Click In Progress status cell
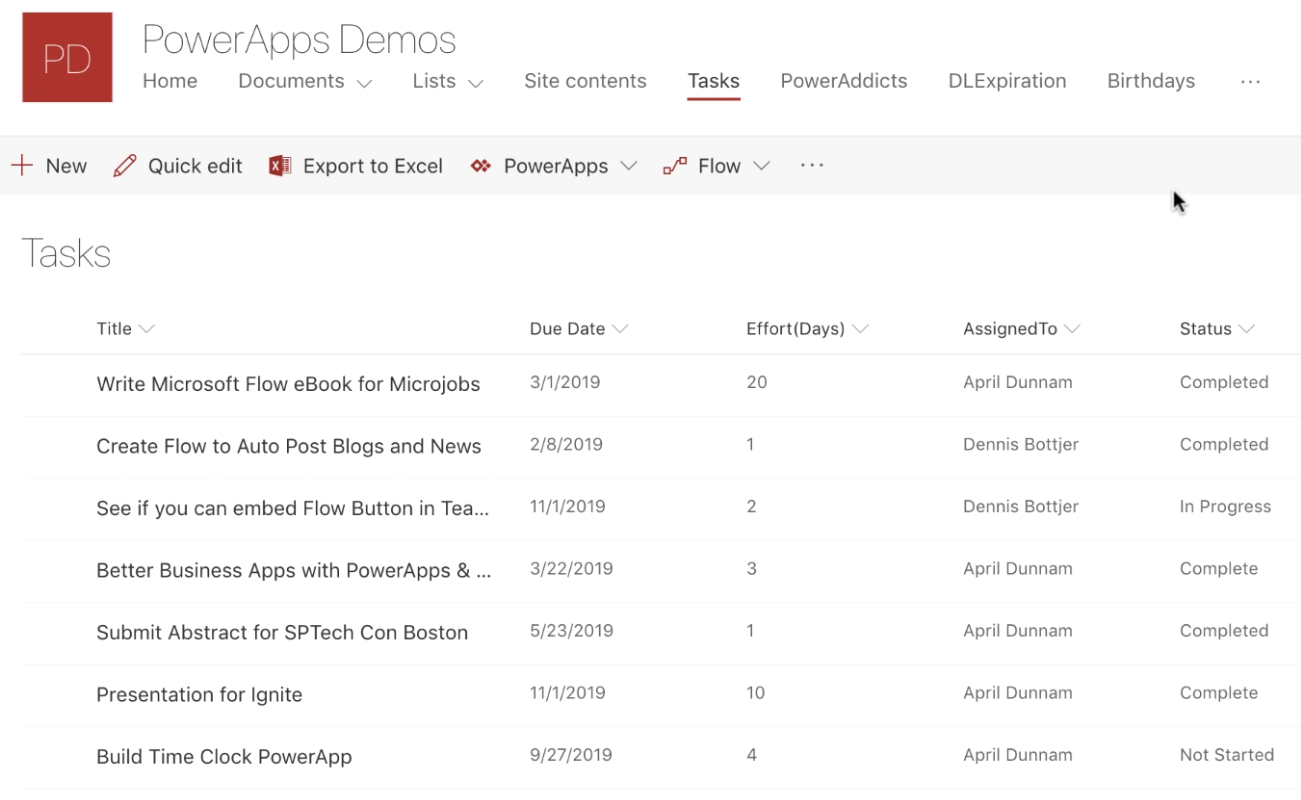 coord(1225,506)
